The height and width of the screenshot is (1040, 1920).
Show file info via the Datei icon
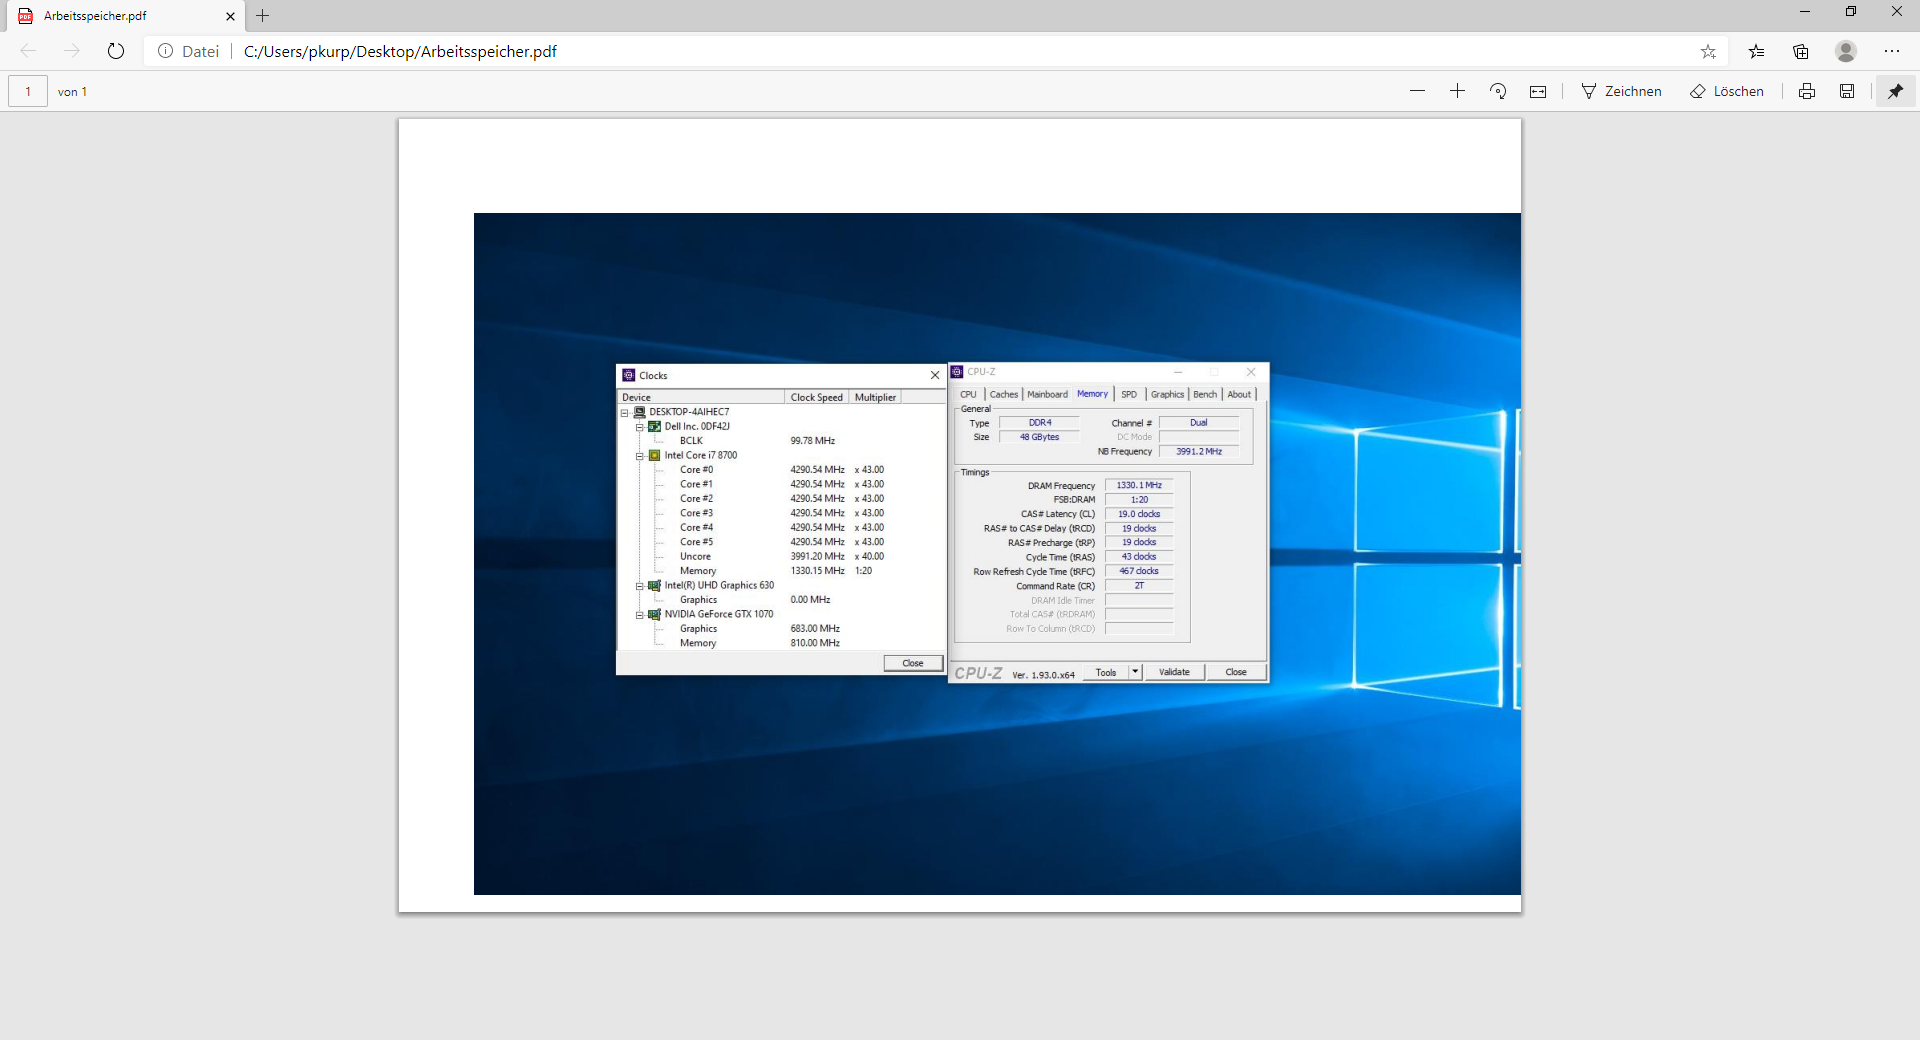(166, 51)
